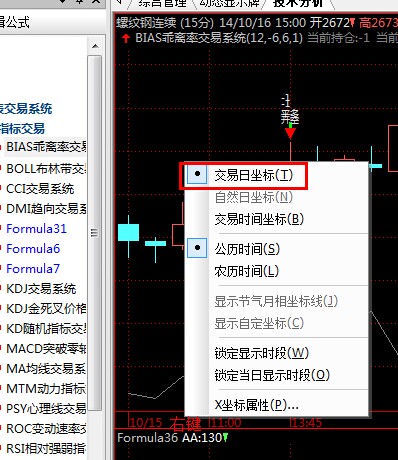The image size is (398, 460).
Task: Select CCI交易系统 formula
Action: (x=40, y=189)
